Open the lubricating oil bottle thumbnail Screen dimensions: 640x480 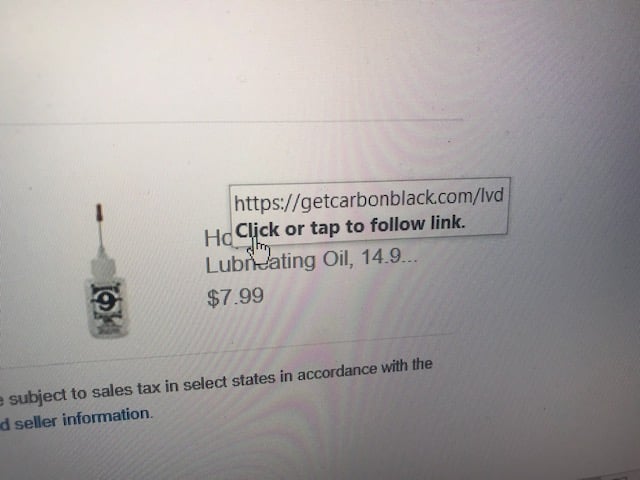105,271
